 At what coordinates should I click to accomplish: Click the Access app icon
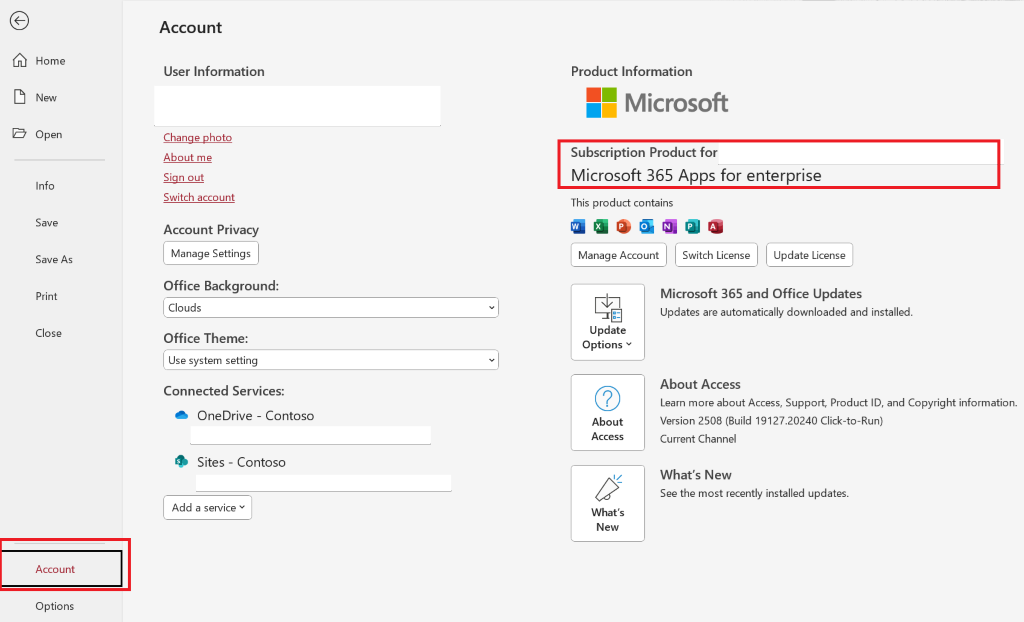716,227
